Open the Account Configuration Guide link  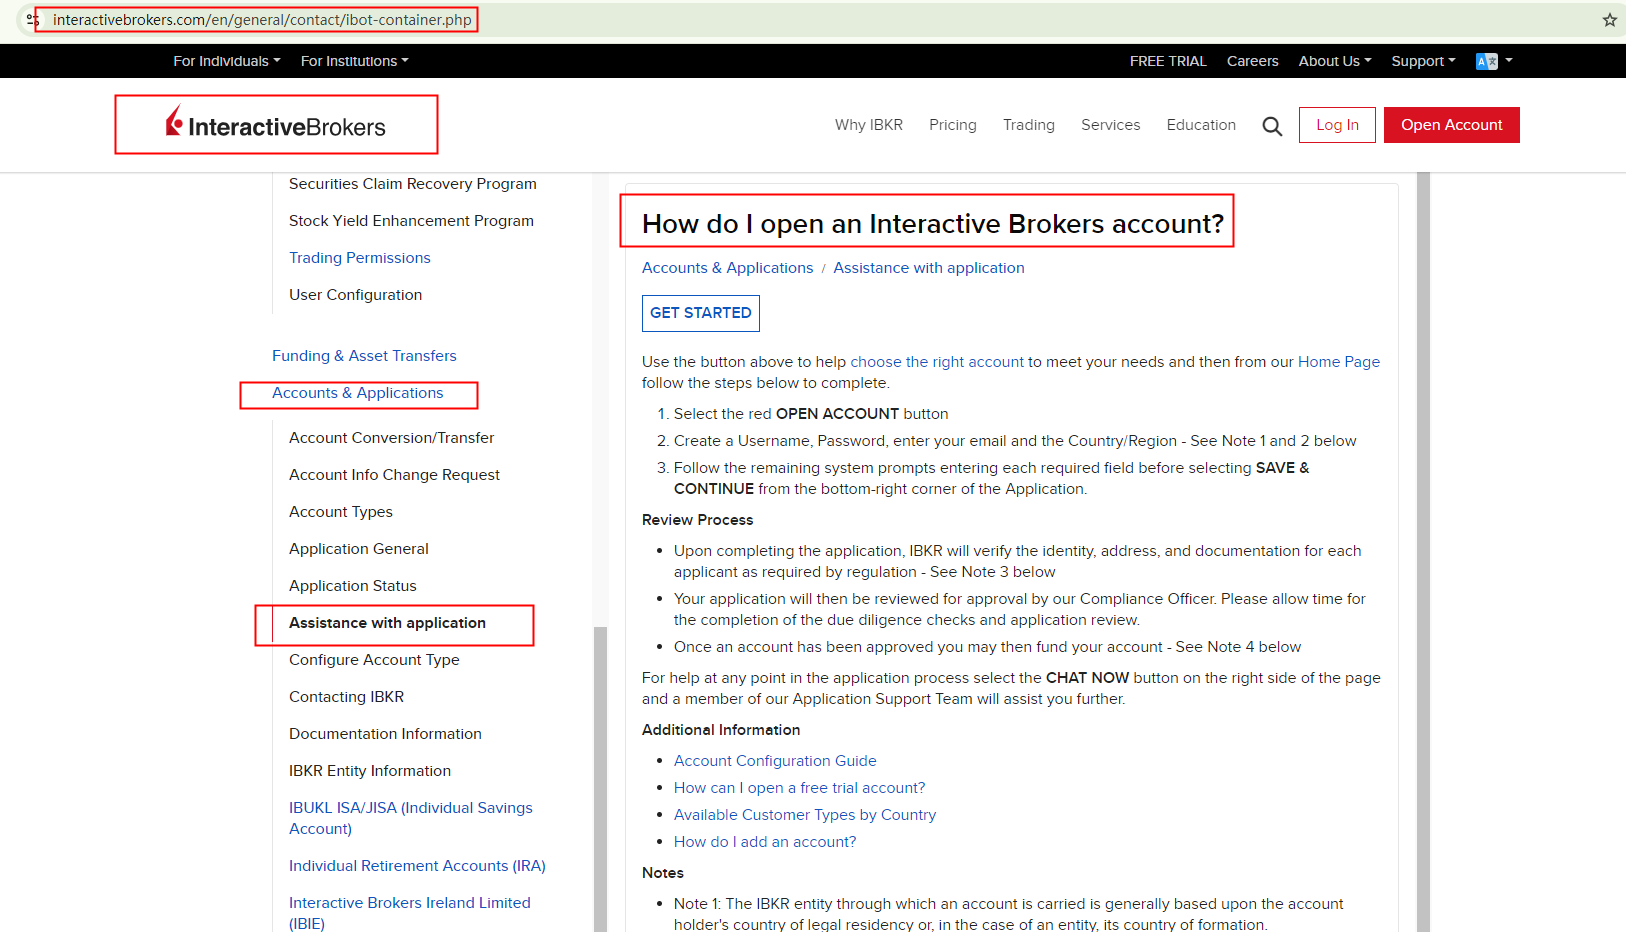(775, 760)
